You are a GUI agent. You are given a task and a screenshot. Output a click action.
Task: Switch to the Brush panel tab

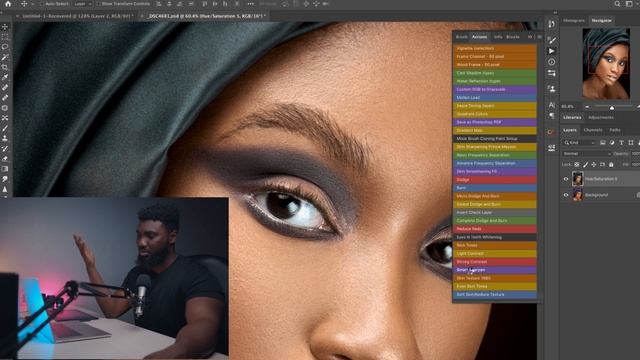462,37
